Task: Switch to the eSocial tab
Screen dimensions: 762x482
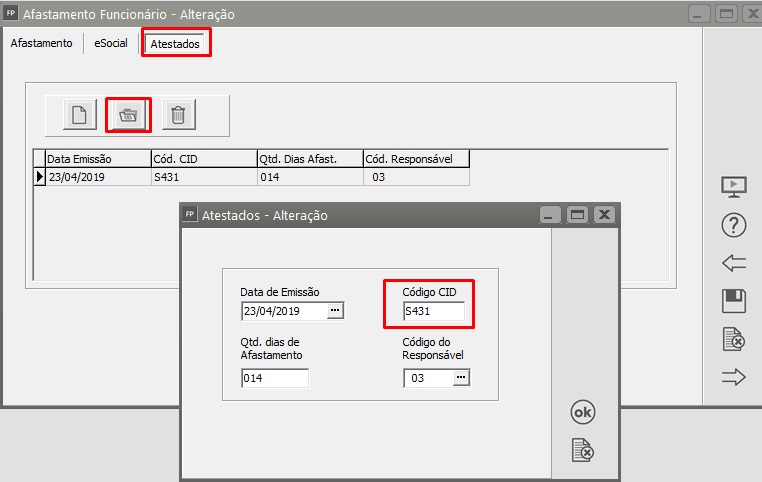Action: pos(110,44)
